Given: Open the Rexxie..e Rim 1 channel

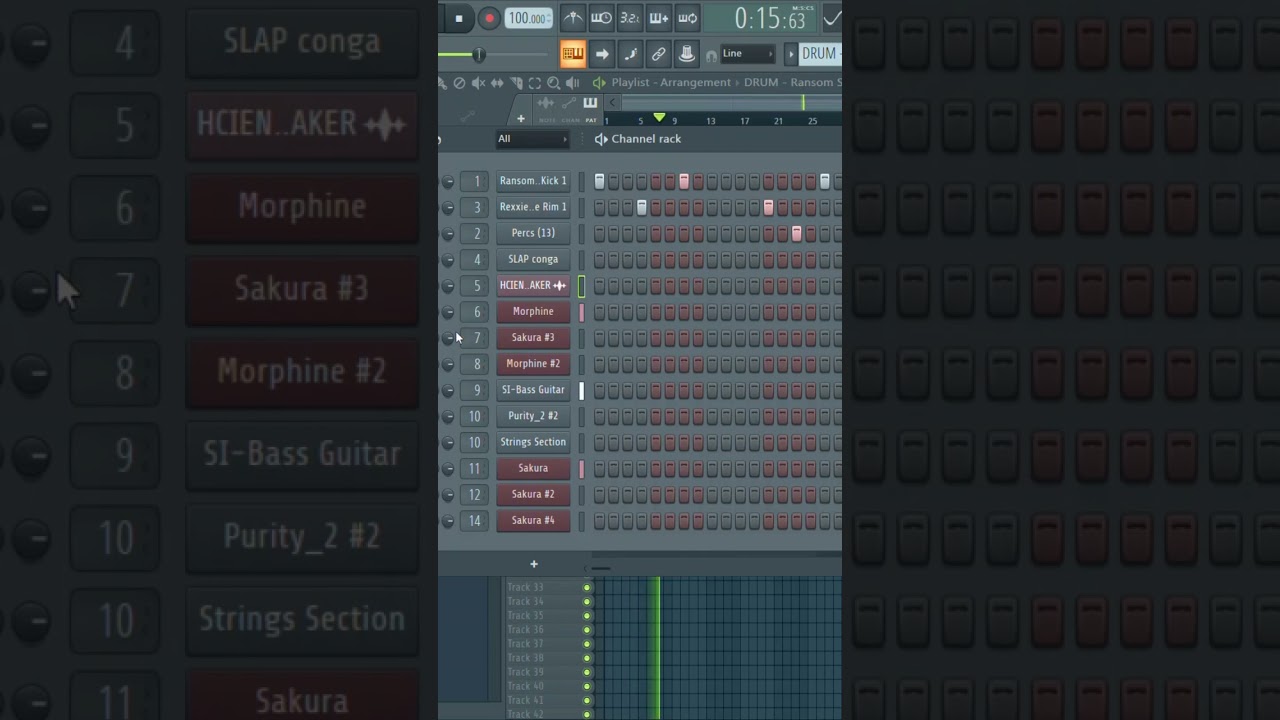Looking at the screenshot, I should tap(533, 207).
